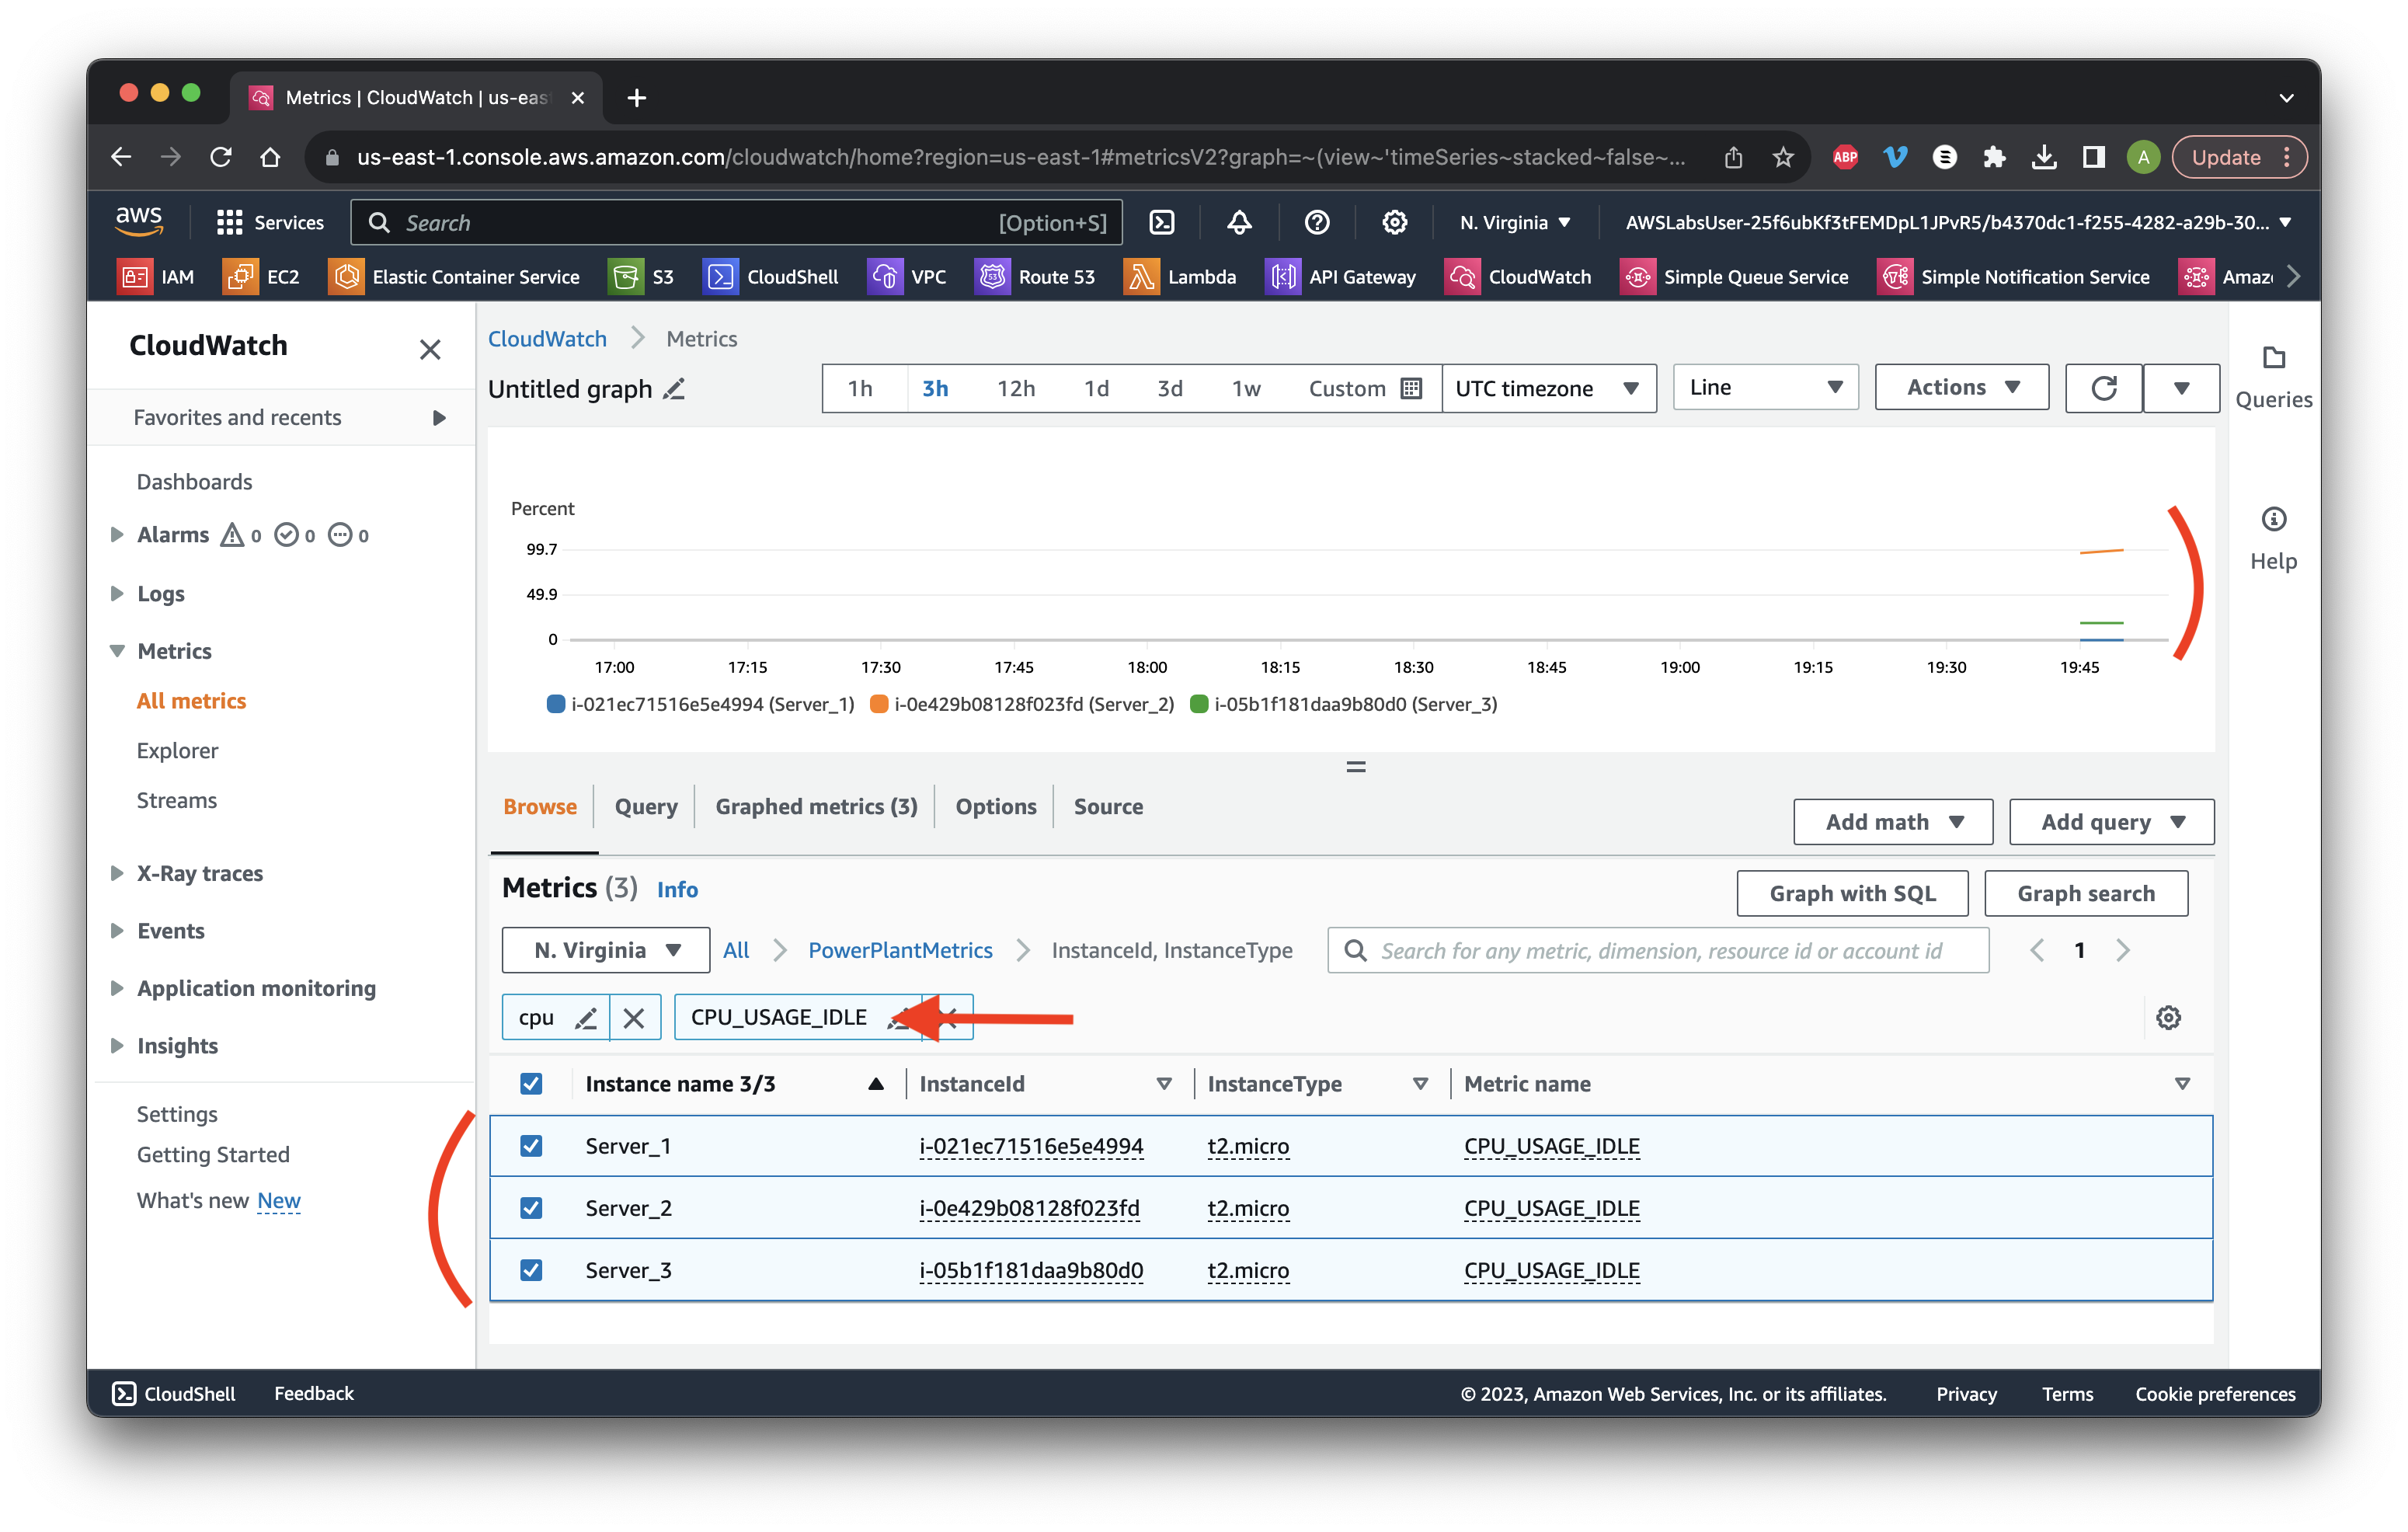Open the EC2 shortcut in favorites bar
Image resolution: width=2408 pixels, height=1532 pixels.
tap(262, 277)
